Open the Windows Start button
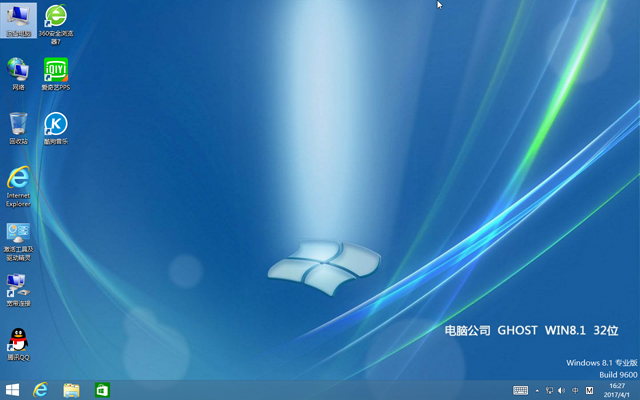This screenshot has width=640, height=400. 13,390
